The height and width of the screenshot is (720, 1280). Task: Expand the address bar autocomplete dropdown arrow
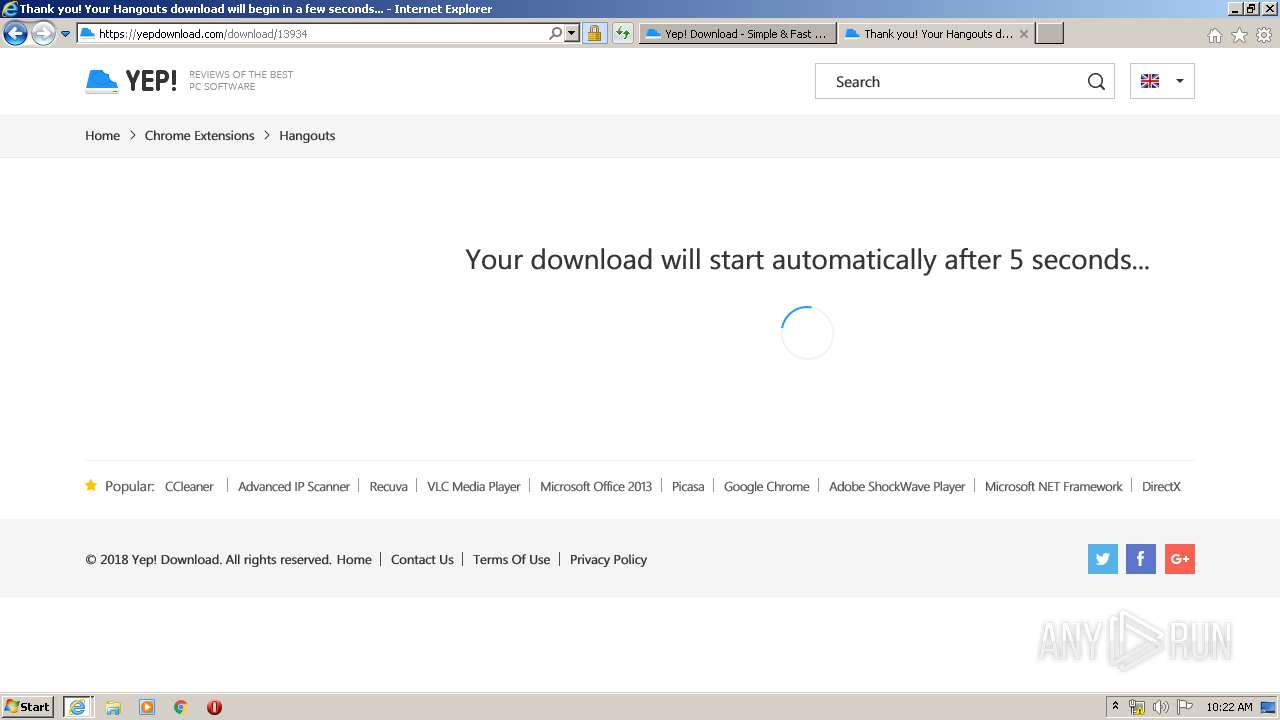point(572,33)
